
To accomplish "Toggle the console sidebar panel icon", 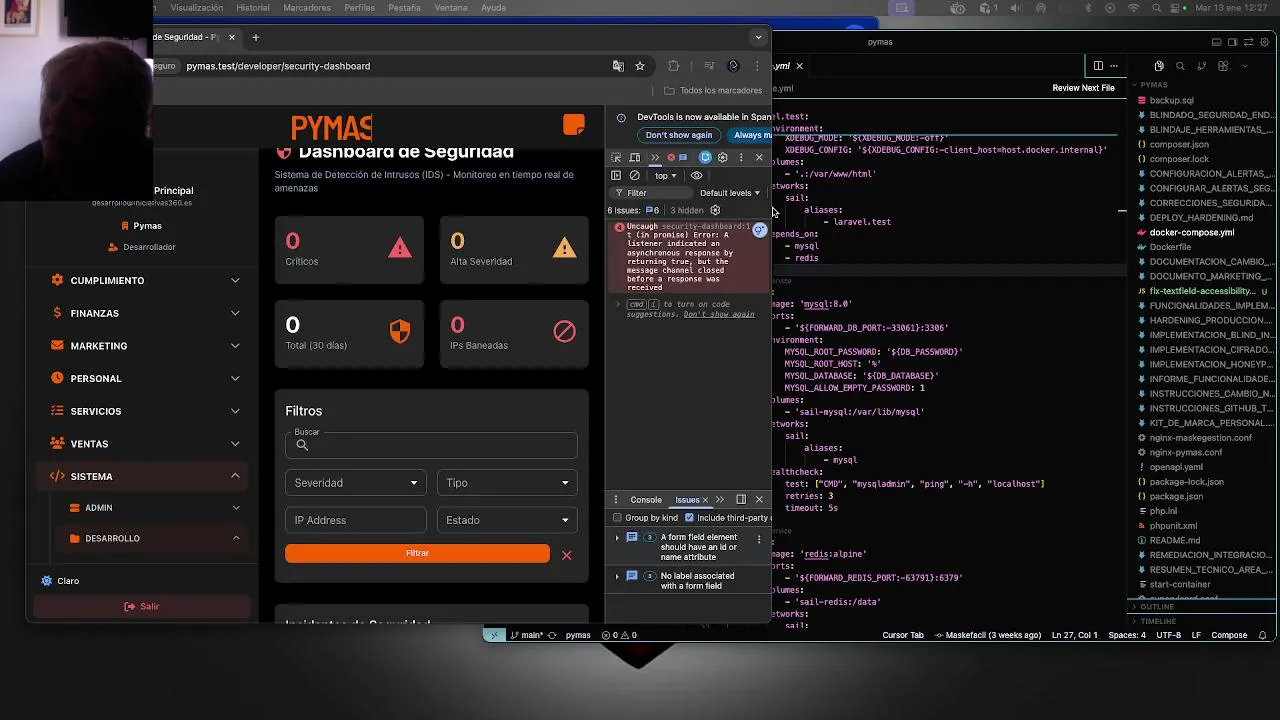I will [x=616, y=176].
